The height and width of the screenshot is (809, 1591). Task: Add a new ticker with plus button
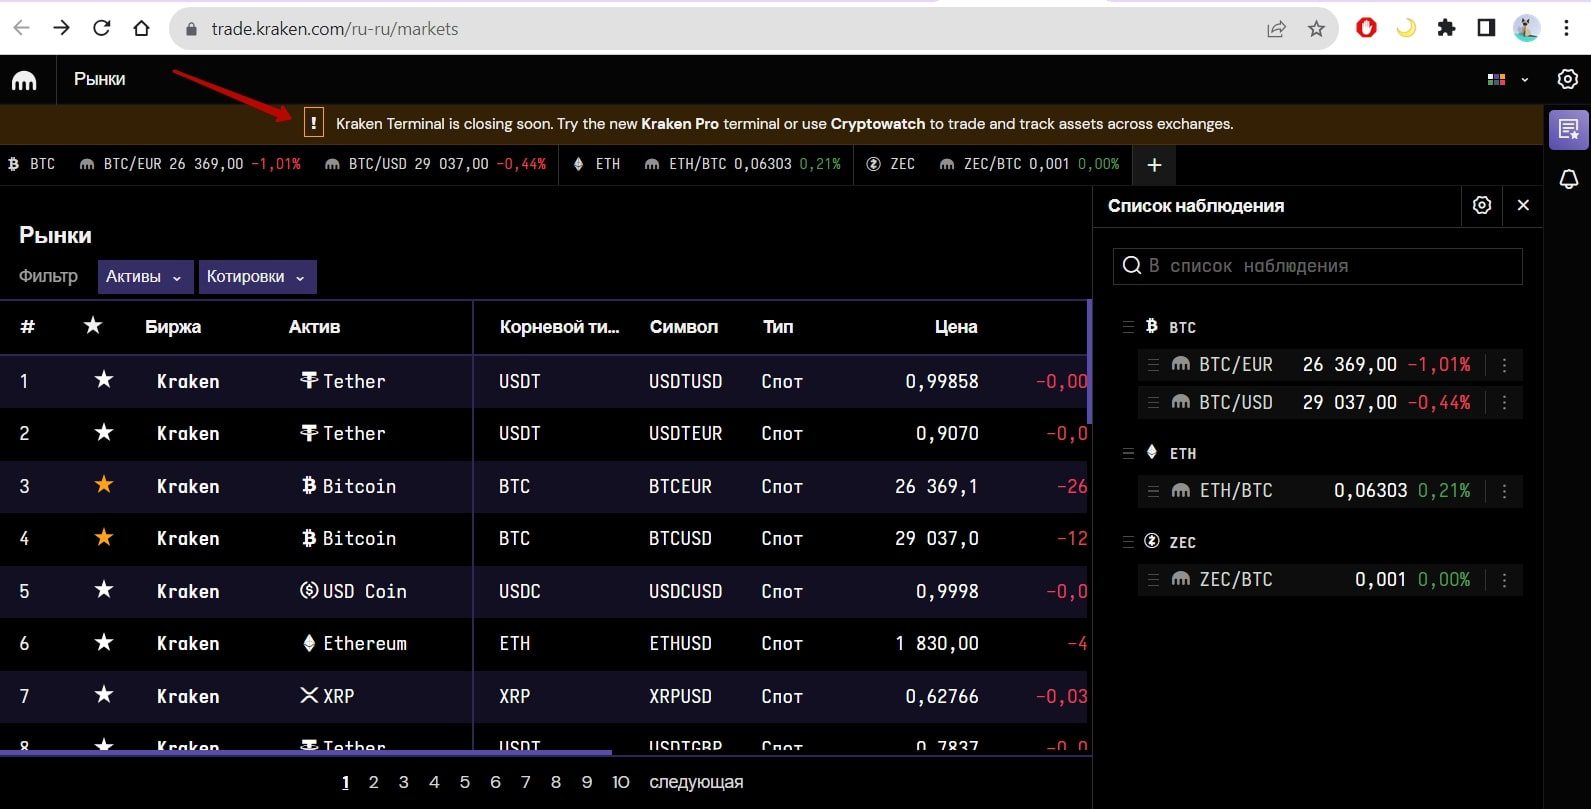pos(1154,165)
